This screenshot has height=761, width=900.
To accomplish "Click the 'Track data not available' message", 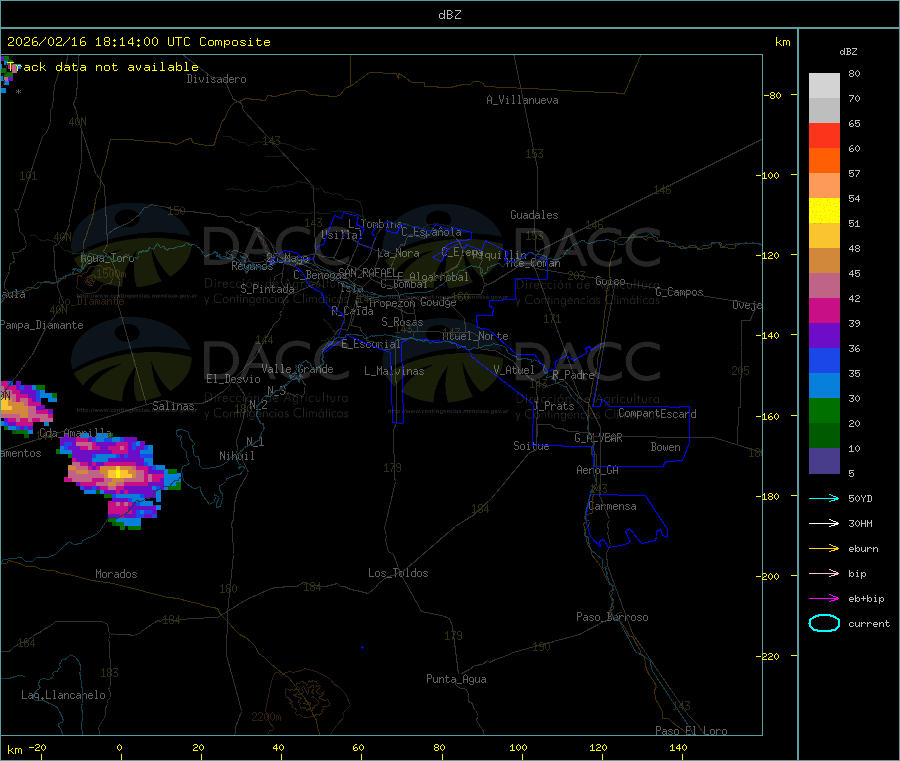I will tap(103, 67).
